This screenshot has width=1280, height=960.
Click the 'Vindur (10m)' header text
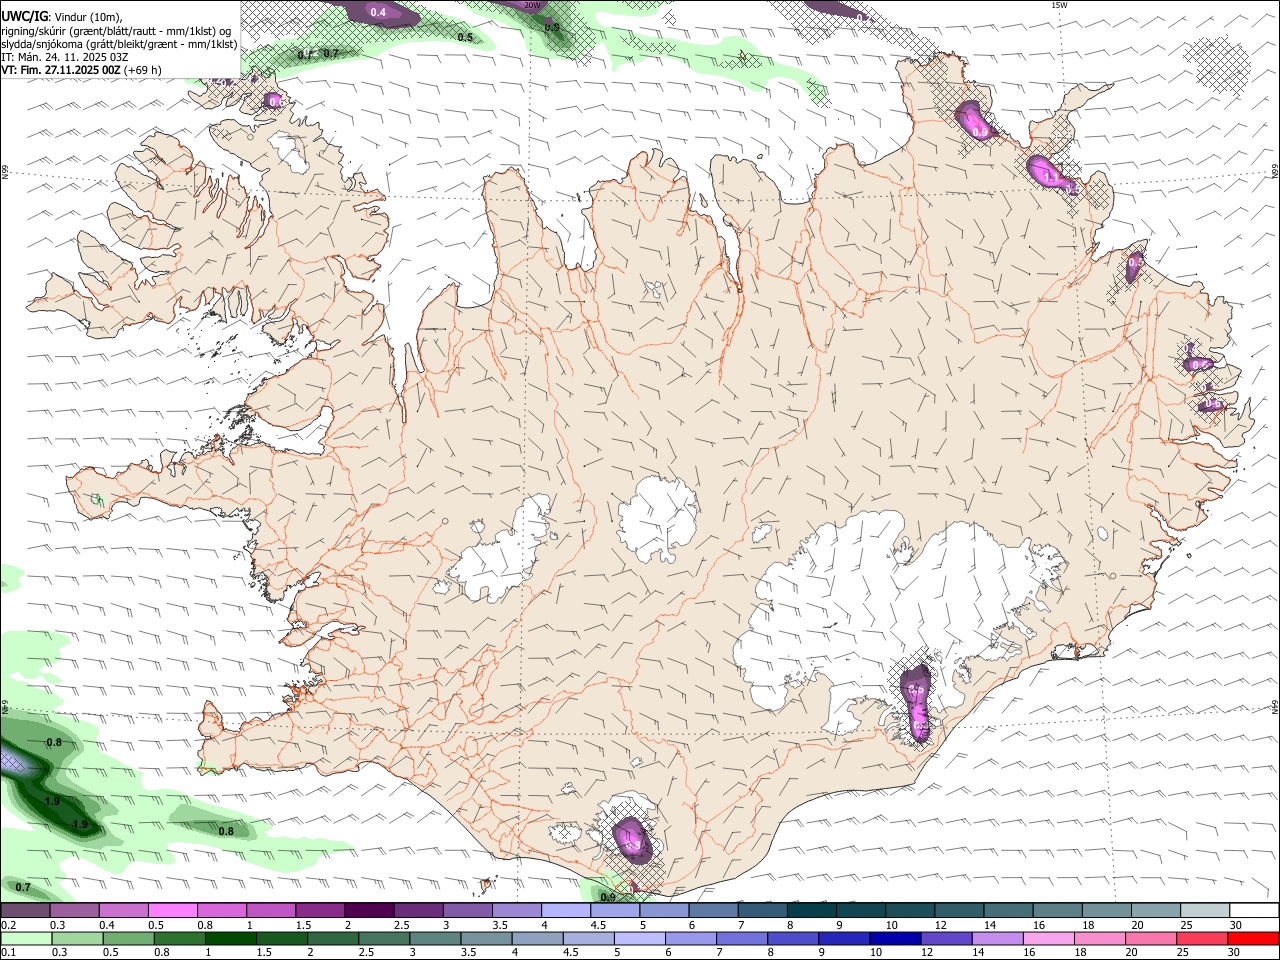click(88, 17)
